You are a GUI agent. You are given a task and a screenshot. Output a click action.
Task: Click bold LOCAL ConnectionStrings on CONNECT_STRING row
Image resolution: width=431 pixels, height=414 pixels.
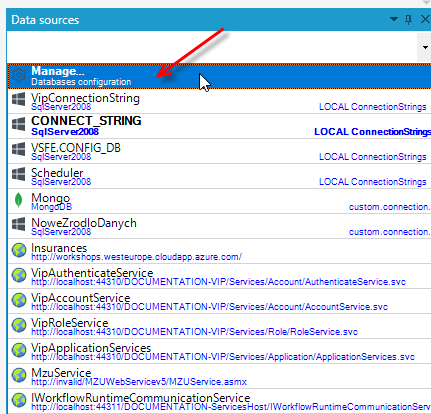pos(372,132)
